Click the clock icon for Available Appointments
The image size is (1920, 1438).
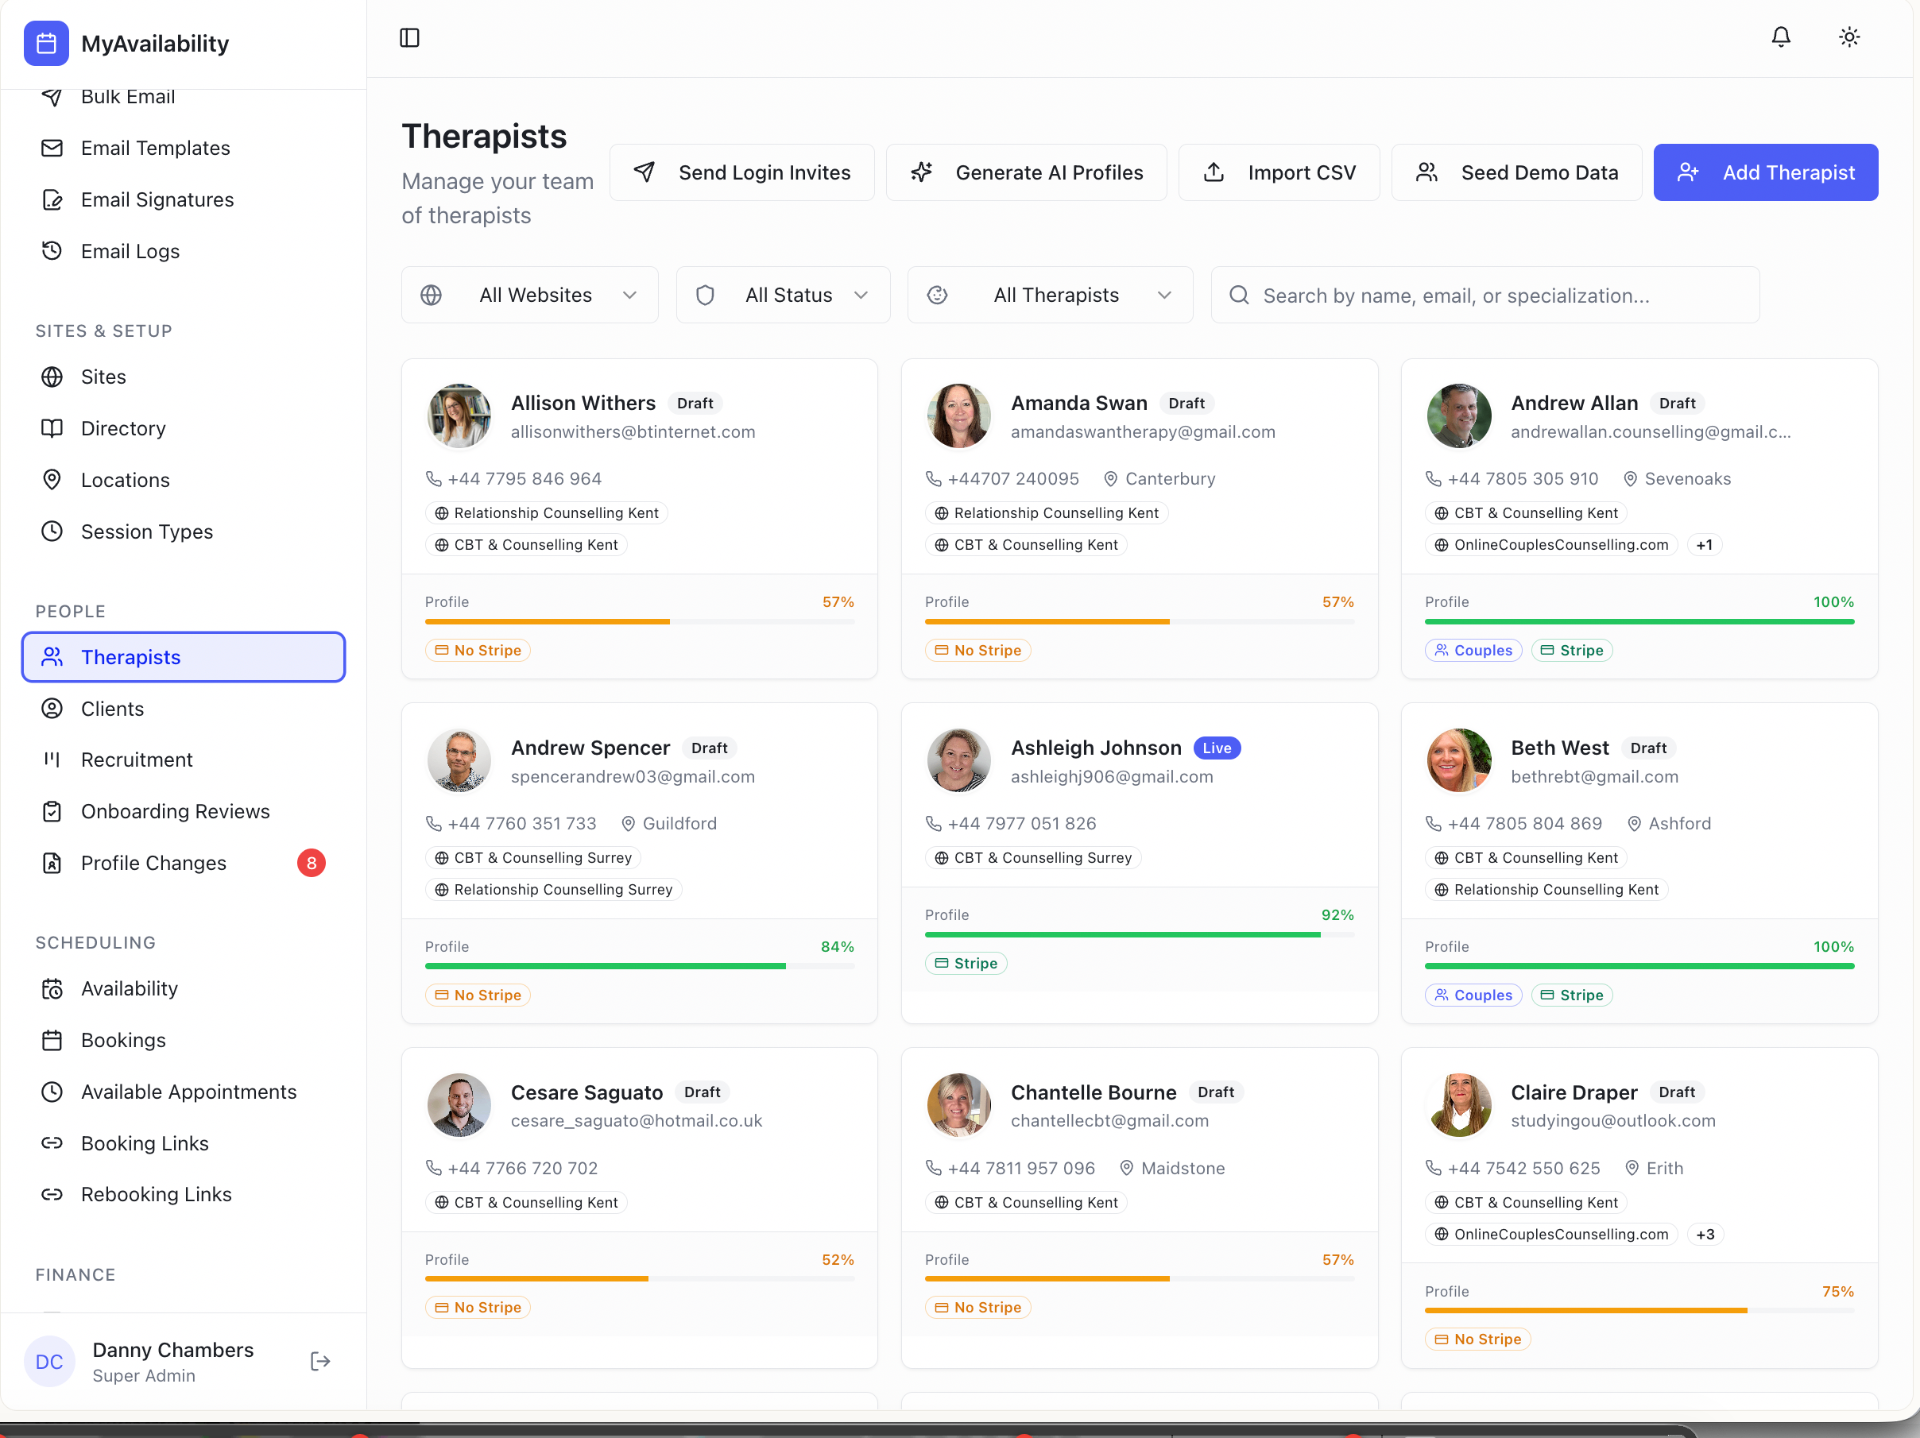(52, 1092)
